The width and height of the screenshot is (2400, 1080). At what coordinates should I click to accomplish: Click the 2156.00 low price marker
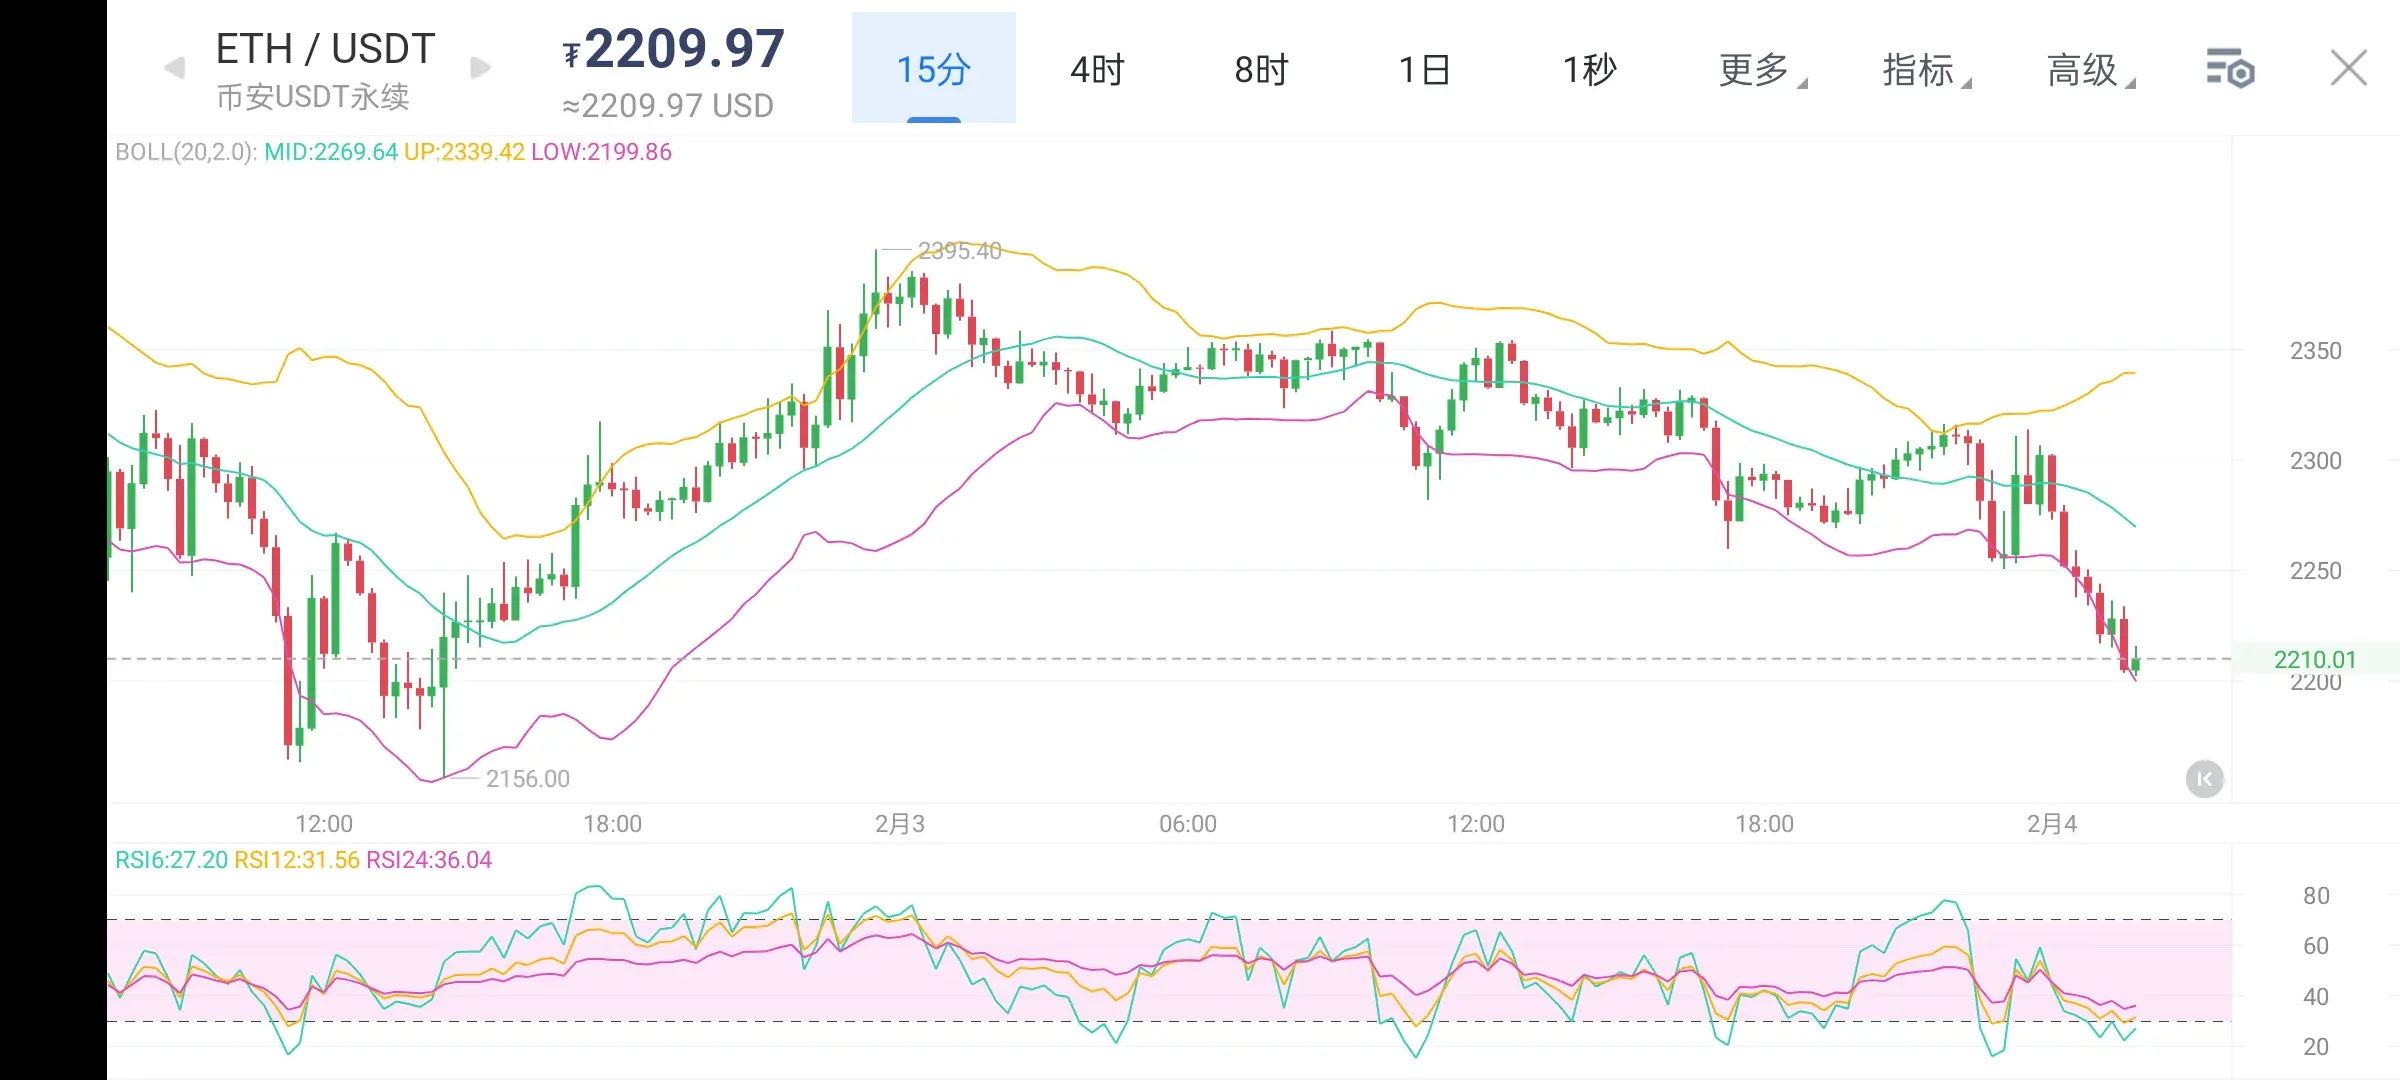tap(527, 779)
